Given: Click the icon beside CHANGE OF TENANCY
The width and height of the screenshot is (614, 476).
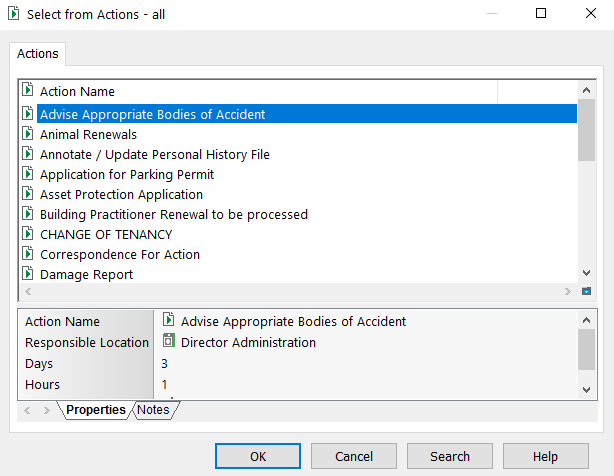Looking at the screenshot, I should [x=28, y=234].
